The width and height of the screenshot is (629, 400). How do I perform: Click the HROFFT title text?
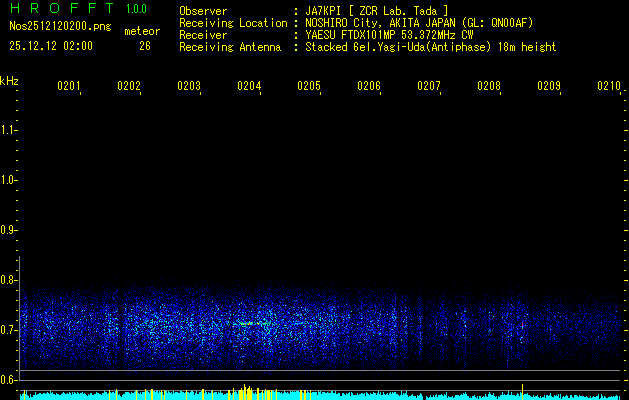tap(58, 10)
